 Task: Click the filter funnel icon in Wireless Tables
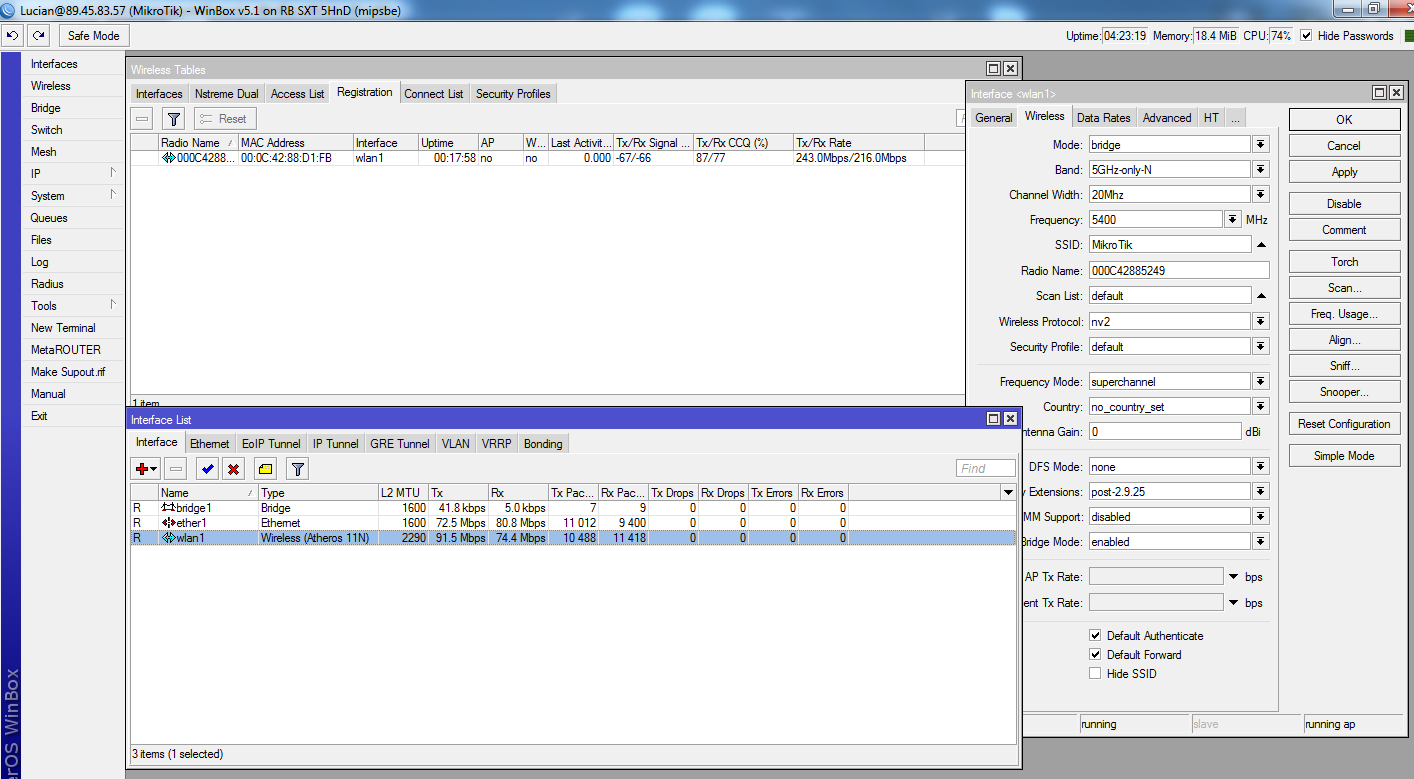pyautogui.click(x=174, y=119)
